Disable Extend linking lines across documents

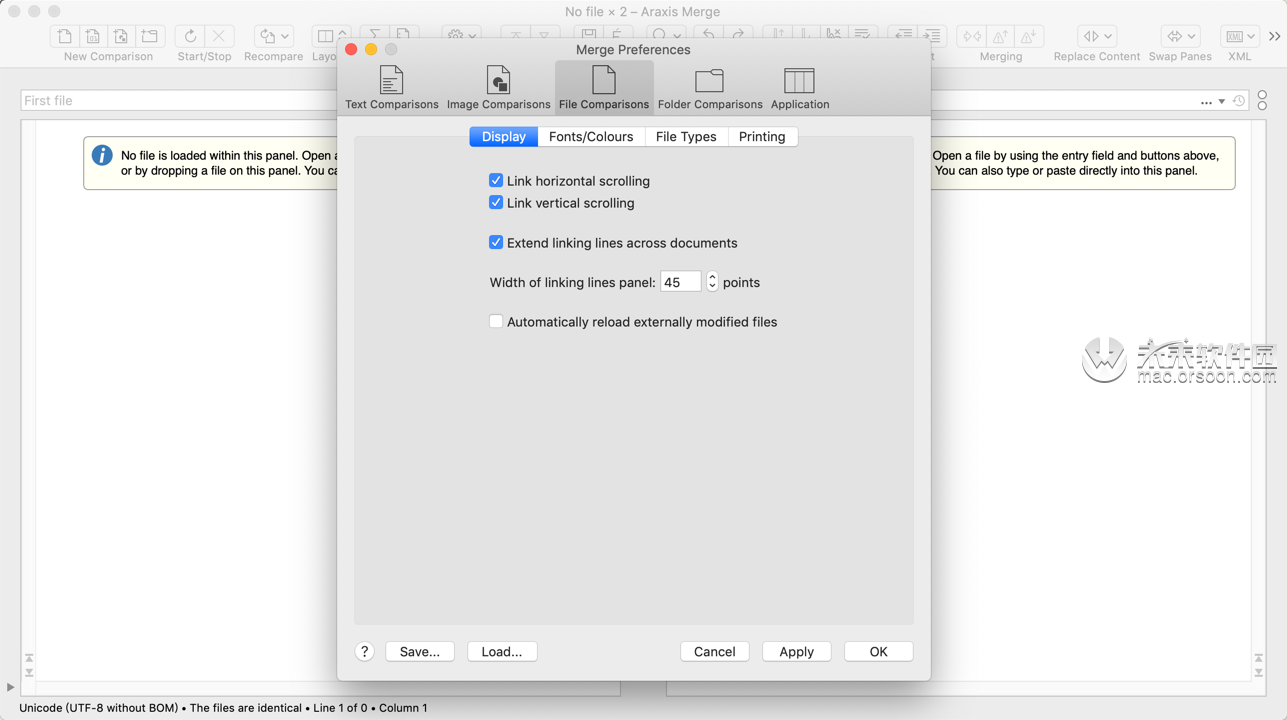tap(496, 242)
